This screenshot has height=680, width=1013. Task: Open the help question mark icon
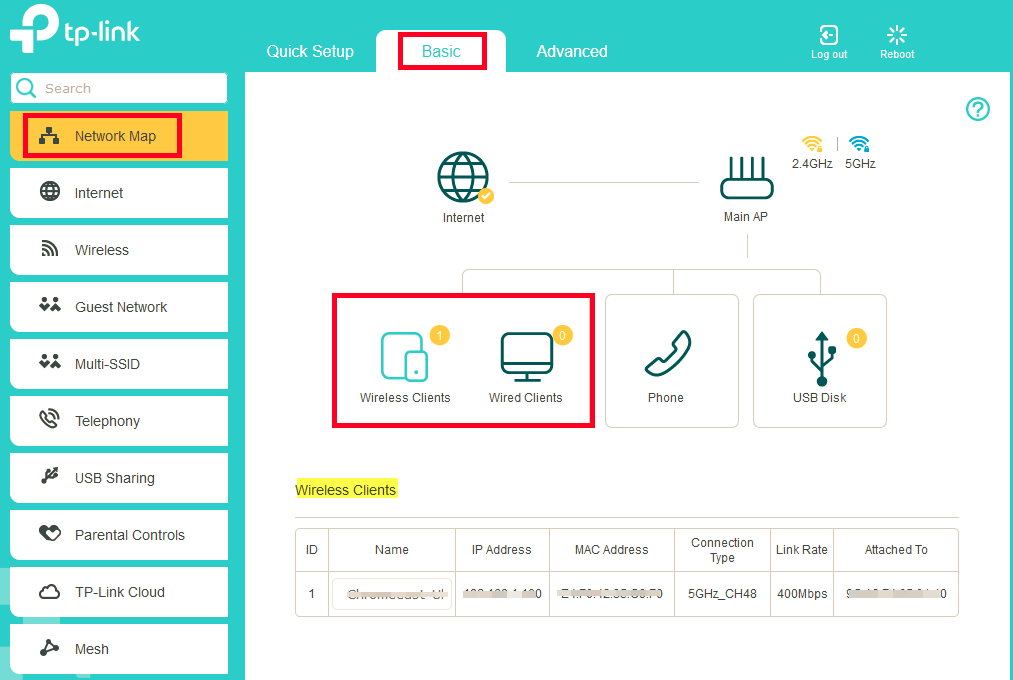coord(977,109)
